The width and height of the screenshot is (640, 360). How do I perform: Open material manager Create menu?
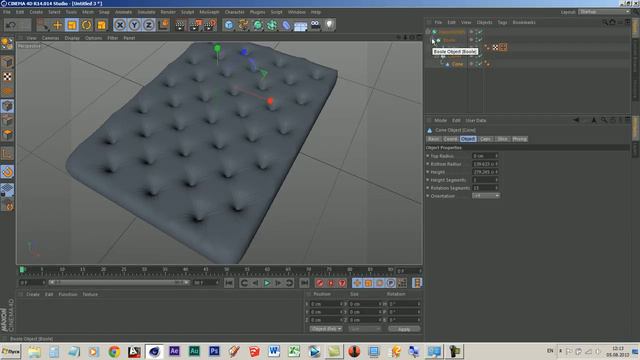tap(33, 294)
